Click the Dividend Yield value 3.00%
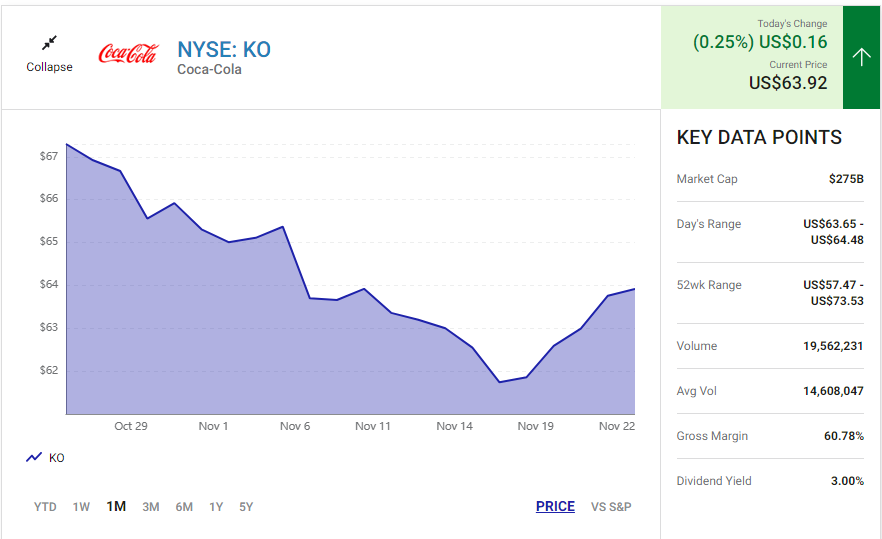 pos(847,481)
